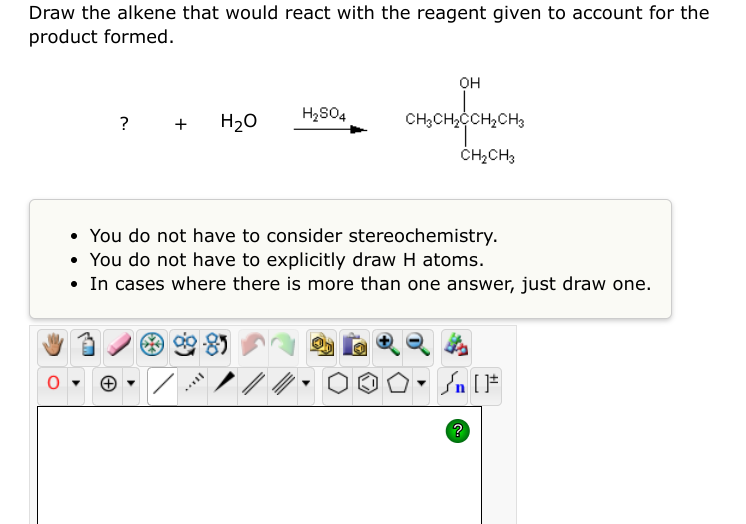Redo with the green arrow
The width and height of the screenshot is (746, 524).
pyautogui.click(x=284, y=345)
